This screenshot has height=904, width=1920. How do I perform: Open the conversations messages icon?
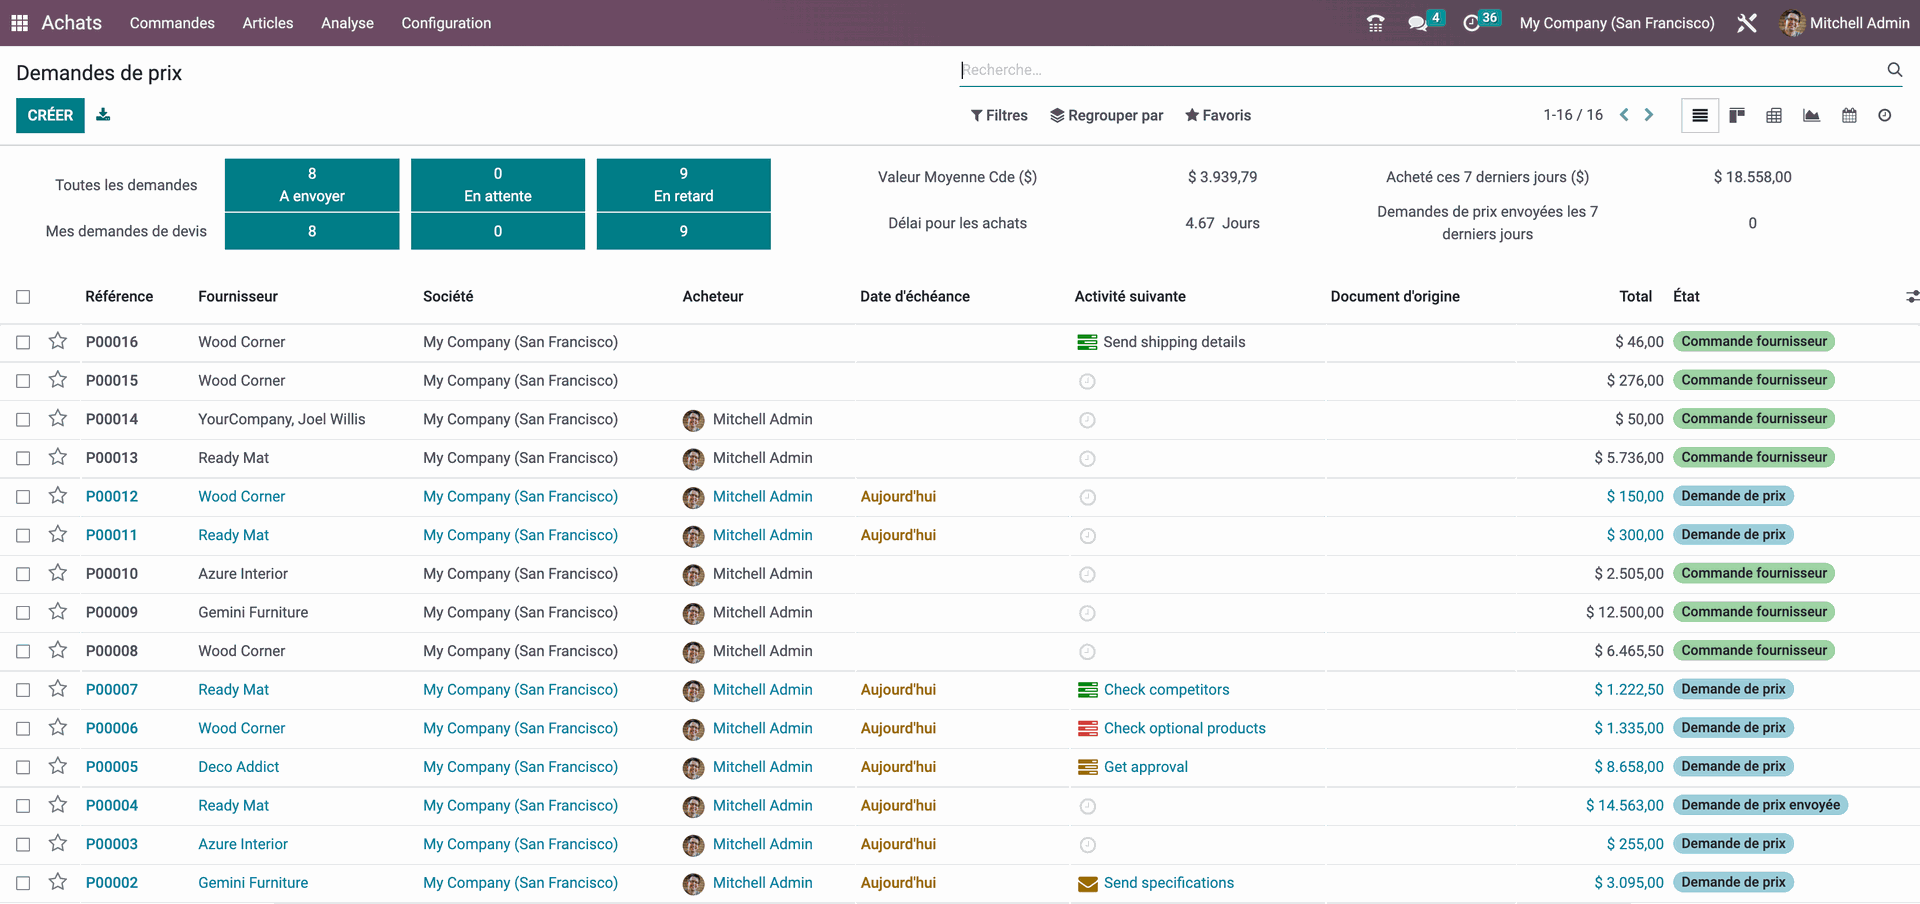pos(1417,23)
